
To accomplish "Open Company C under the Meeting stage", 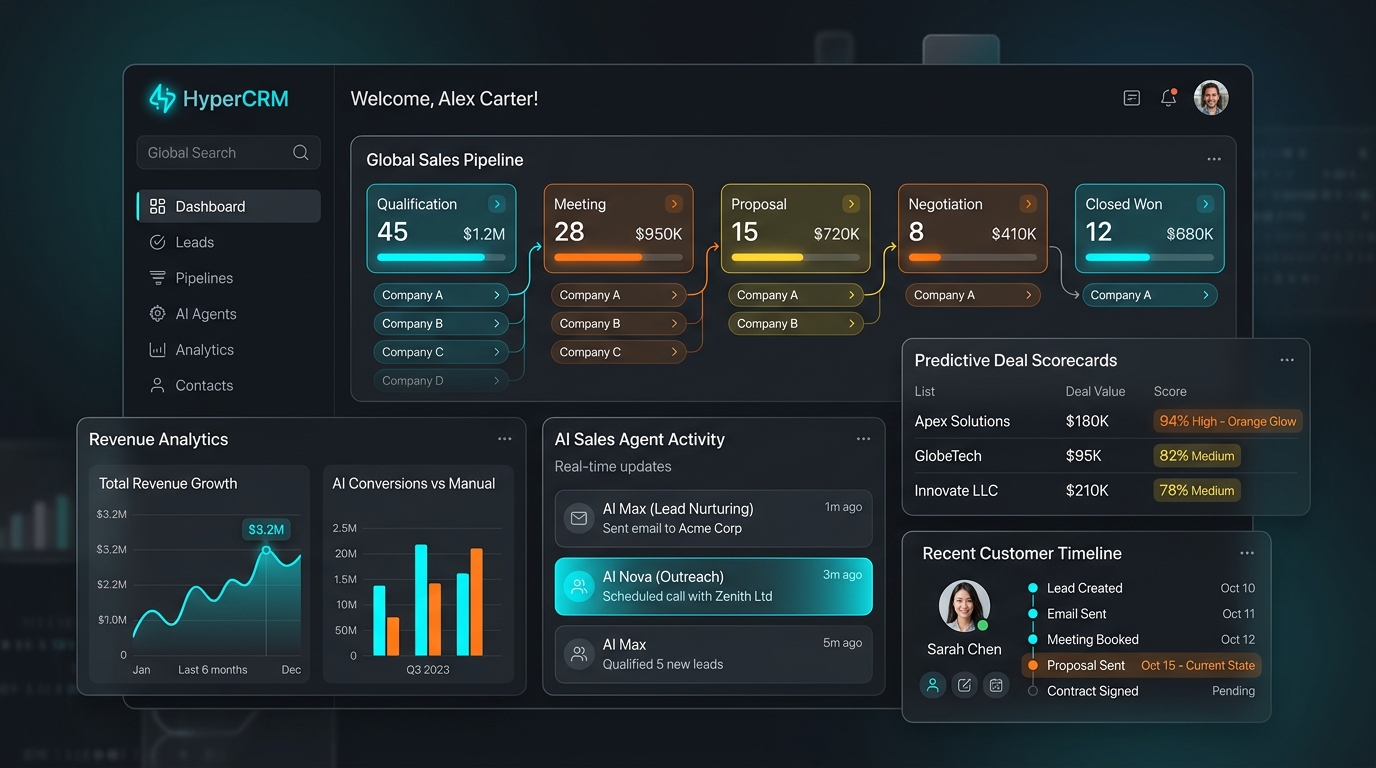I will tap(618, 352).
